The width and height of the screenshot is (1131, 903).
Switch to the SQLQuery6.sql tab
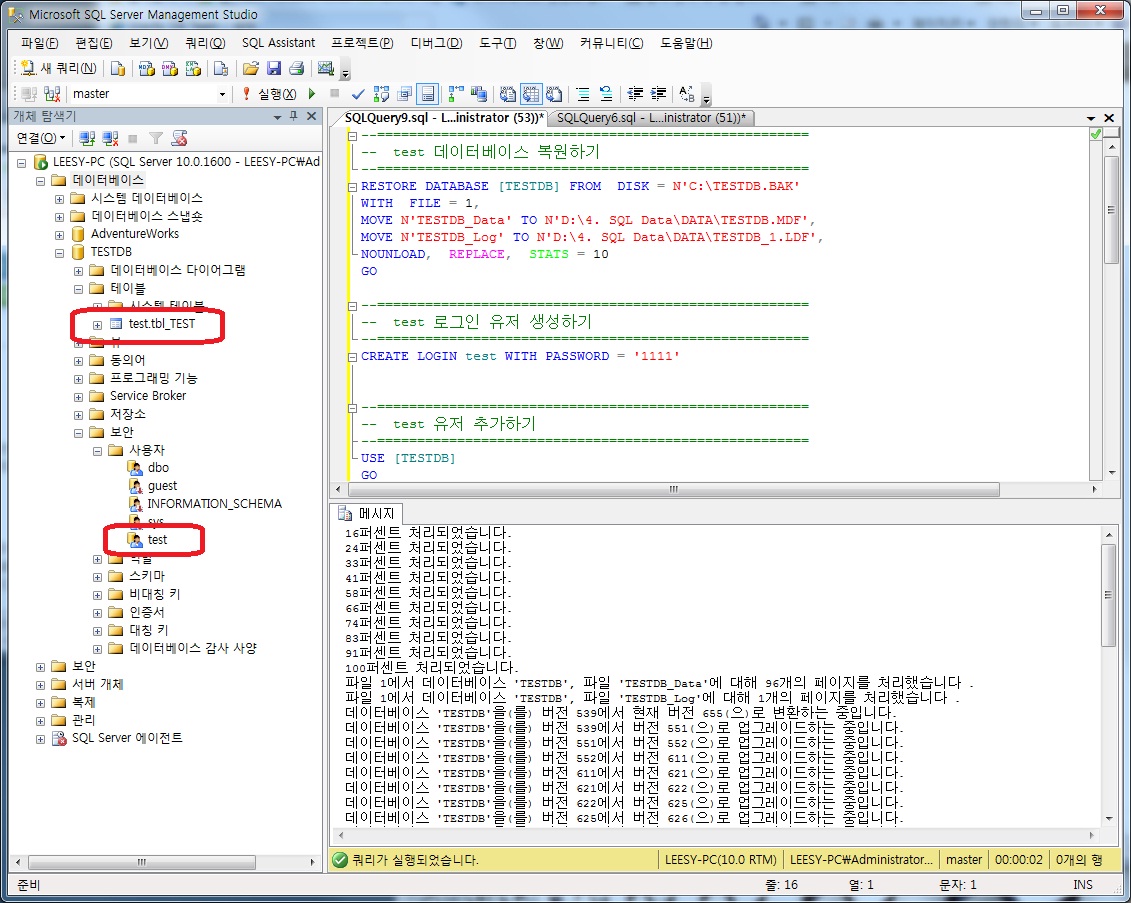(x=651, y=118)
